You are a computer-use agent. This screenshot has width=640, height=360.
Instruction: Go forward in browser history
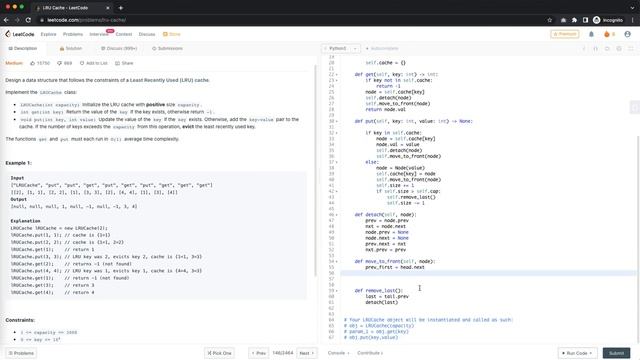click(x=17, y=20)
